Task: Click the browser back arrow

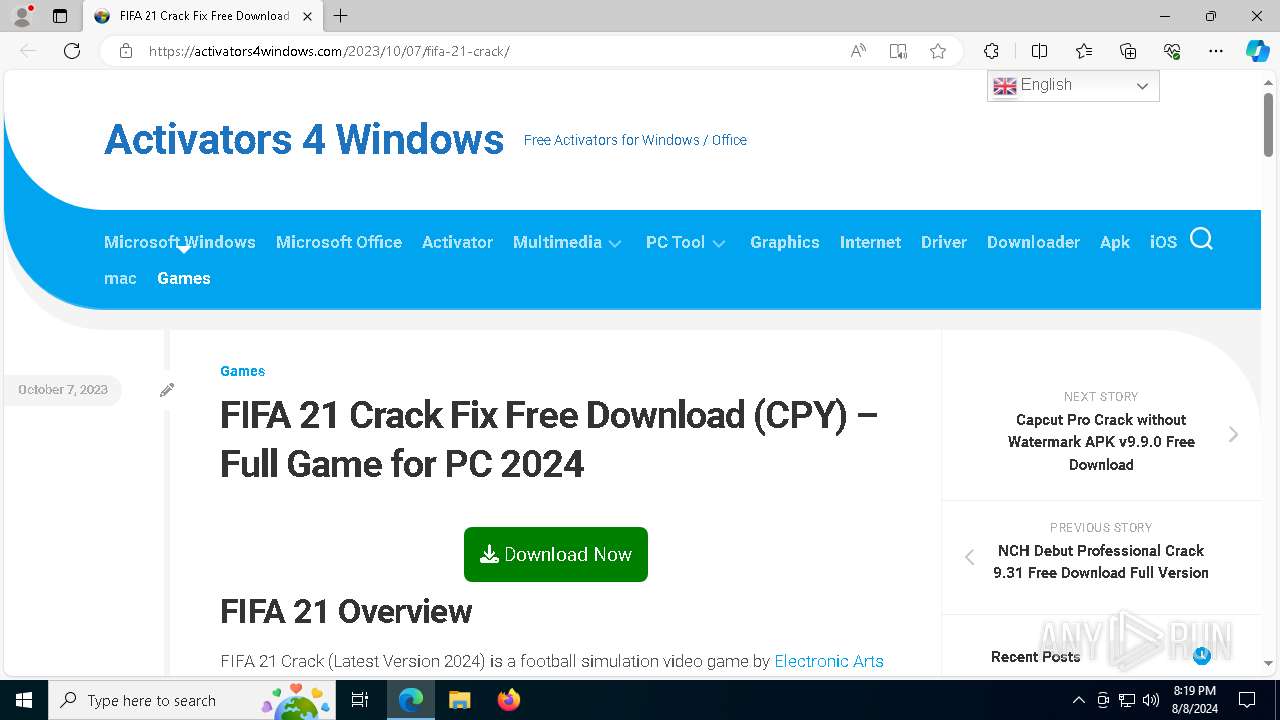Action: [x=28, y=51]
